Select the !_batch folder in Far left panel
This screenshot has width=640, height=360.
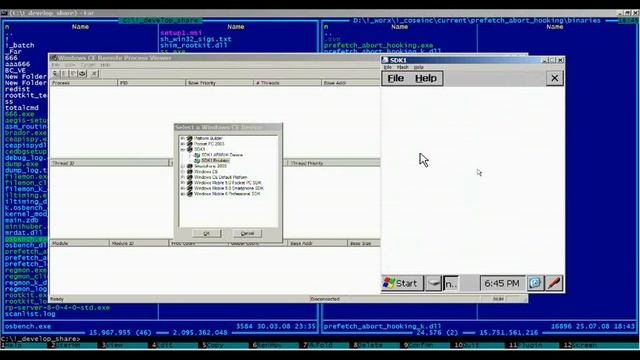[20, 45]
